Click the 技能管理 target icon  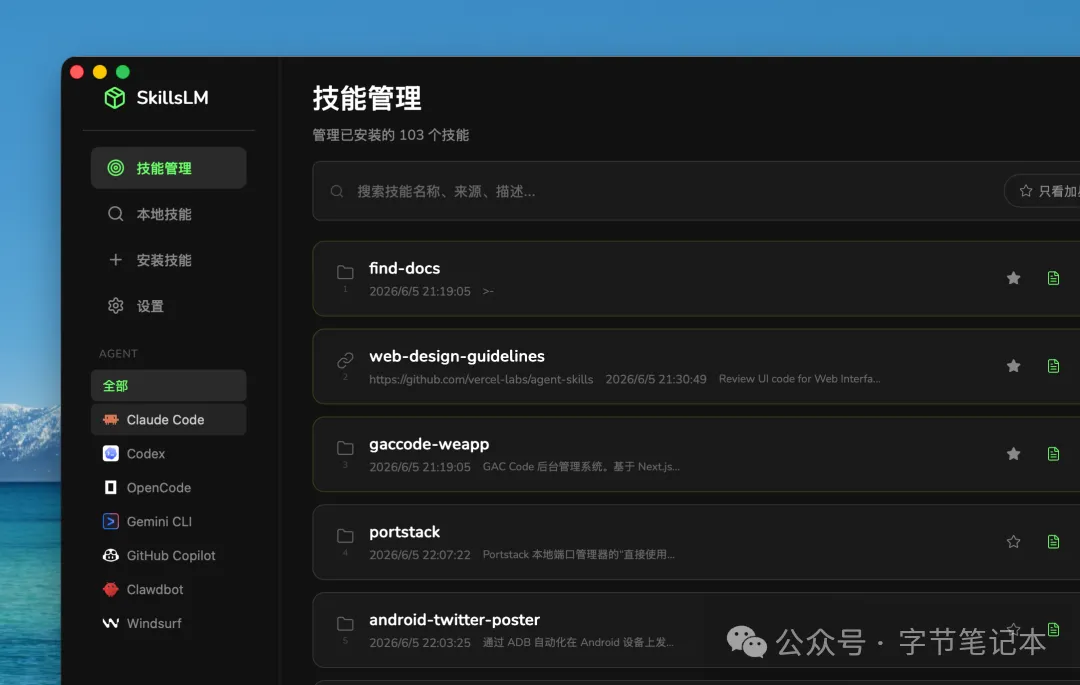click(x=116, y=168)
